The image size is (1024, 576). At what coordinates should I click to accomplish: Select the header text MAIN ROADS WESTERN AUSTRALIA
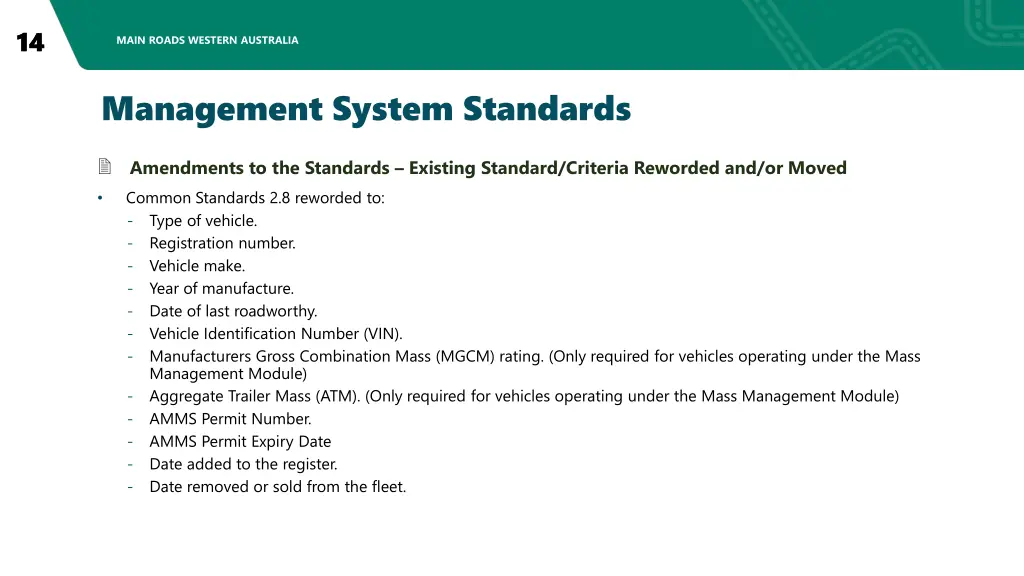coord(207,40)
